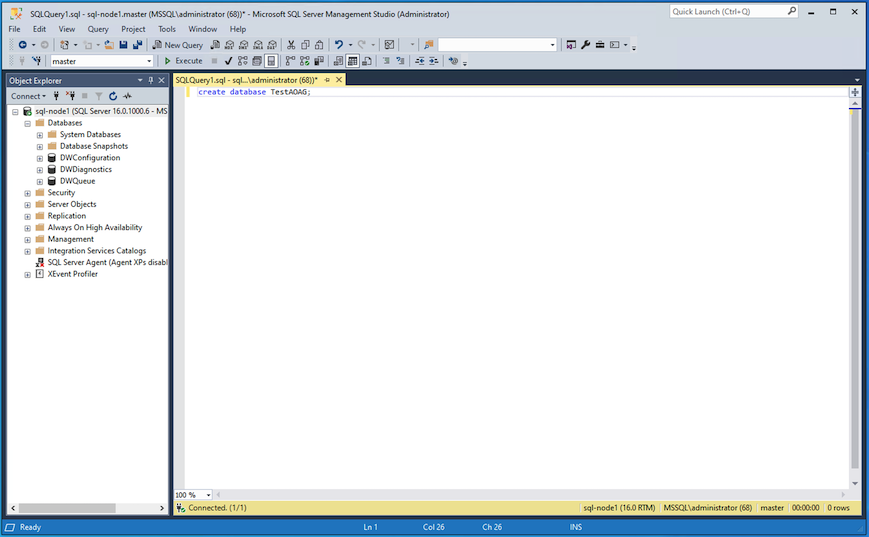Screen dimensions: 869x537
Task: Close the SQLQuery1.sql tab
Action: (x=339, y=80)
